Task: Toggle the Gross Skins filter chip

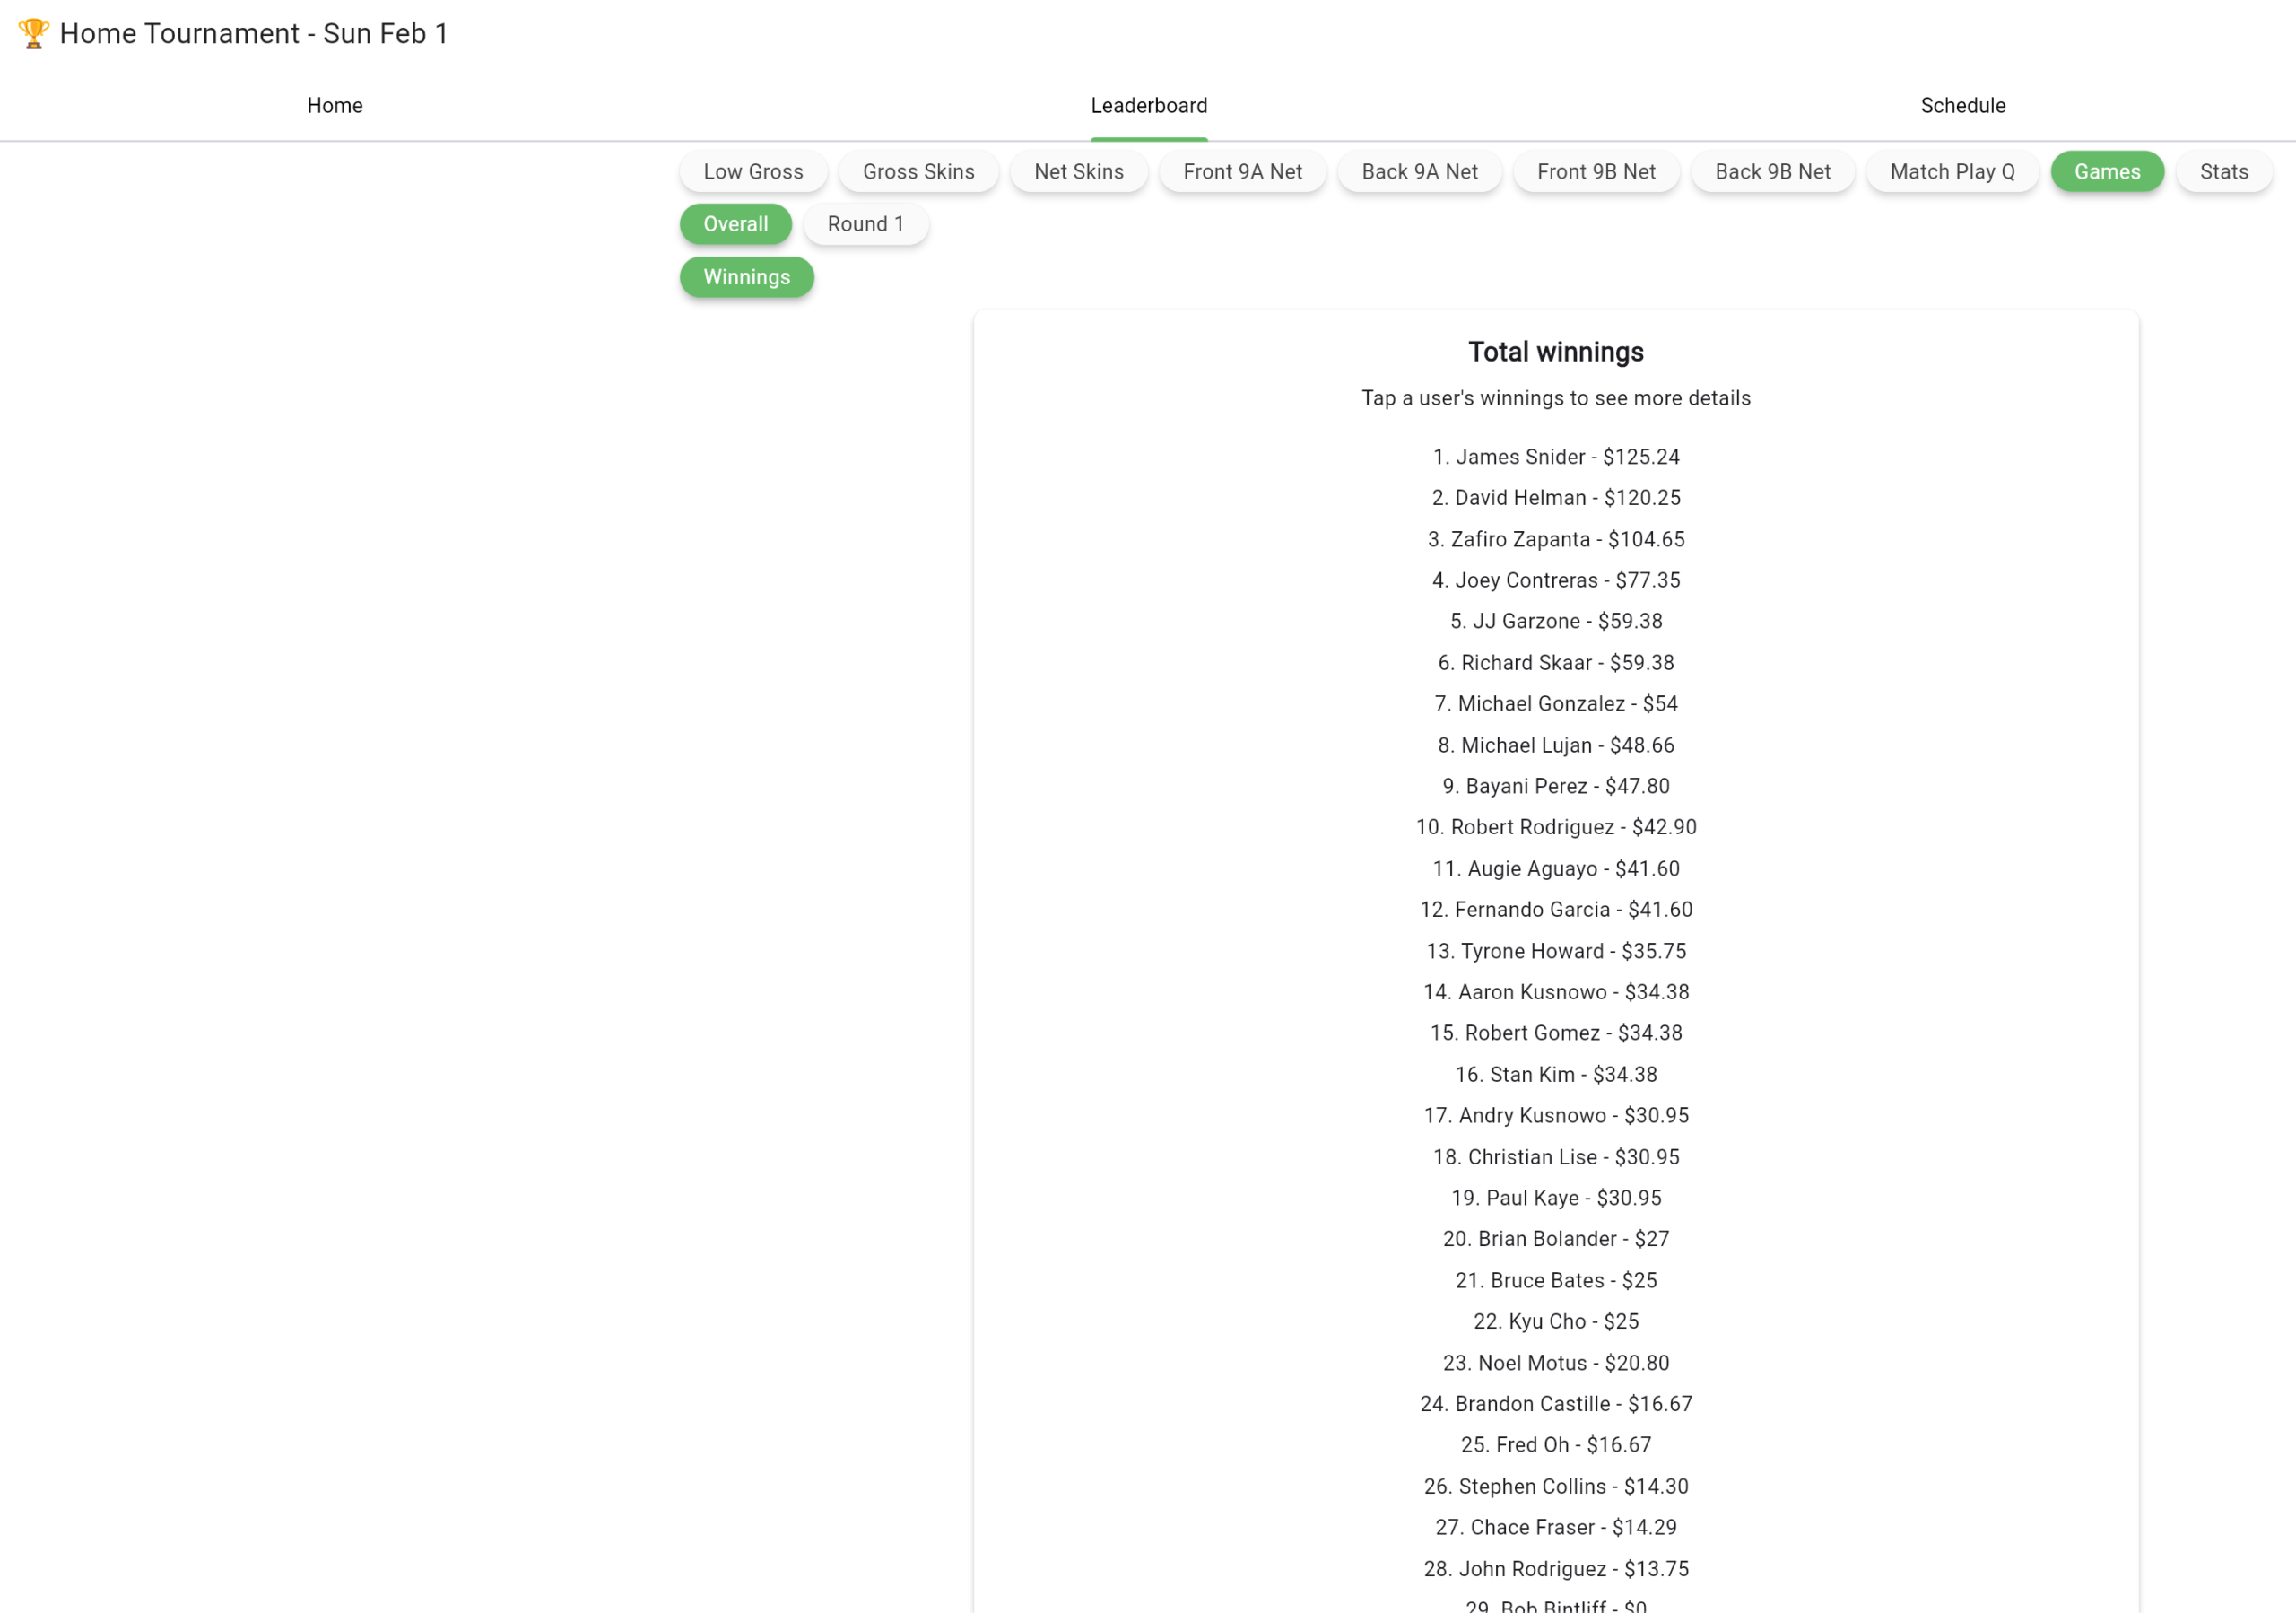Action: click(x=917, y=171)
